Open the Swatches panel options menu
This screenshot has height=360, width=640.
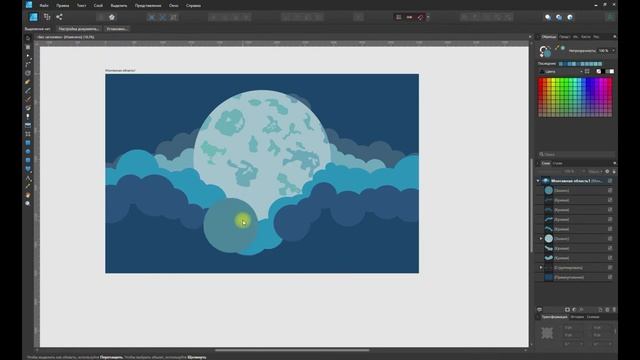614,37
